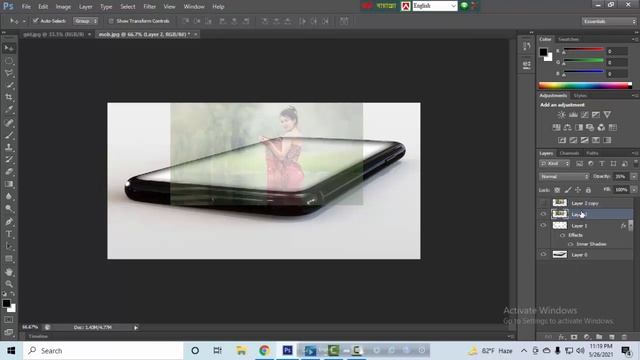Filter layers by type layers
Image resolution: width=640 pixels, height=360 pixels.
pos(602,164)
